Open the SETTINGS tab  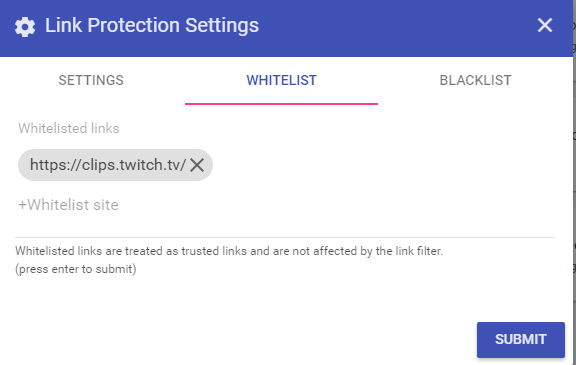(x=91, y=80)
